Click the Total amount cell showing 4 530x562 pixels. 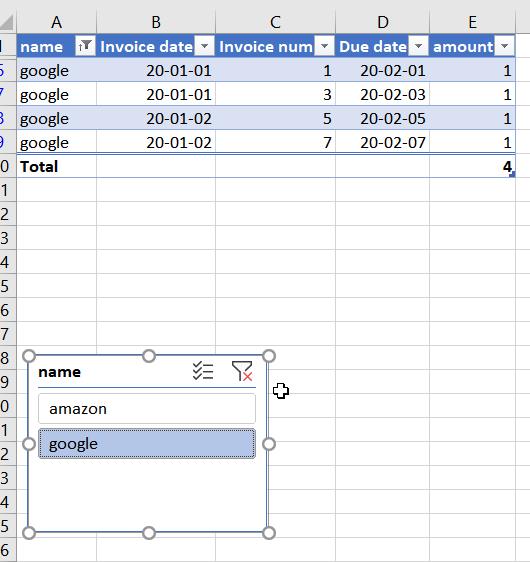tap(472, 166)
